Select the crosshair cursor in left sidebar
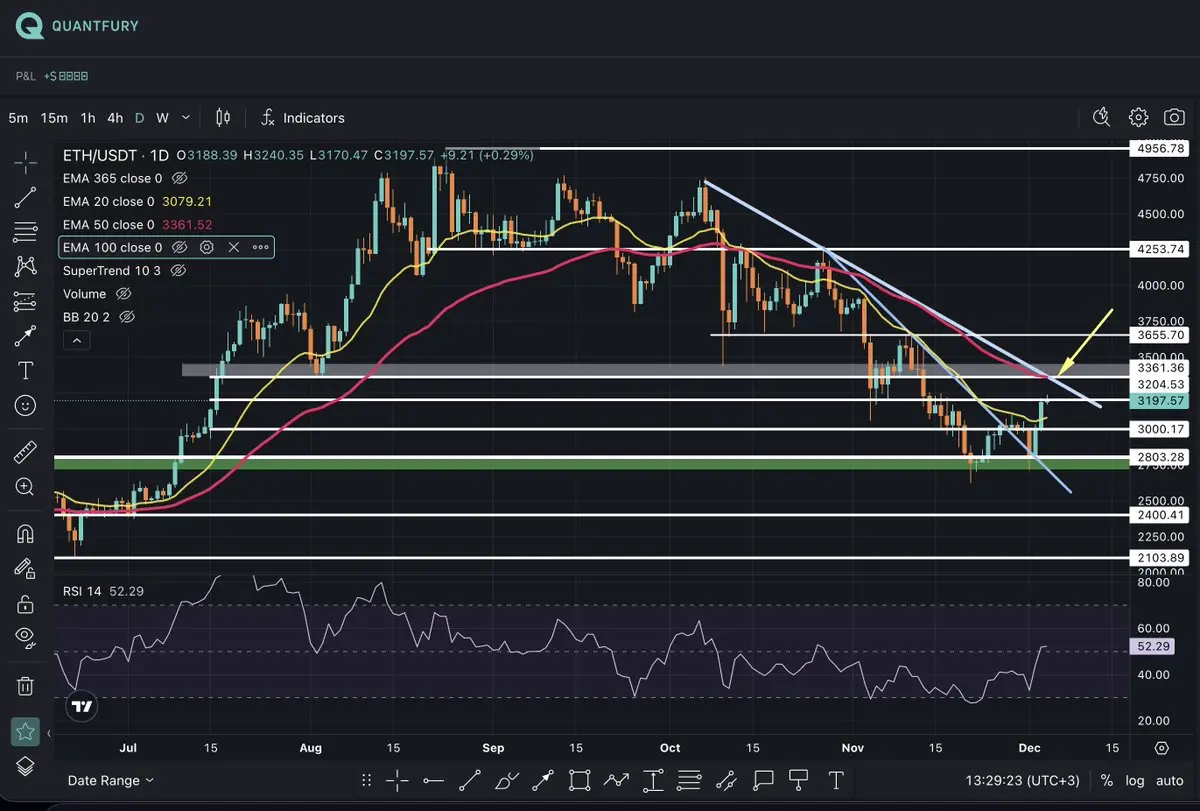This screenshot has height=811, width=1200. pos(26,163)
